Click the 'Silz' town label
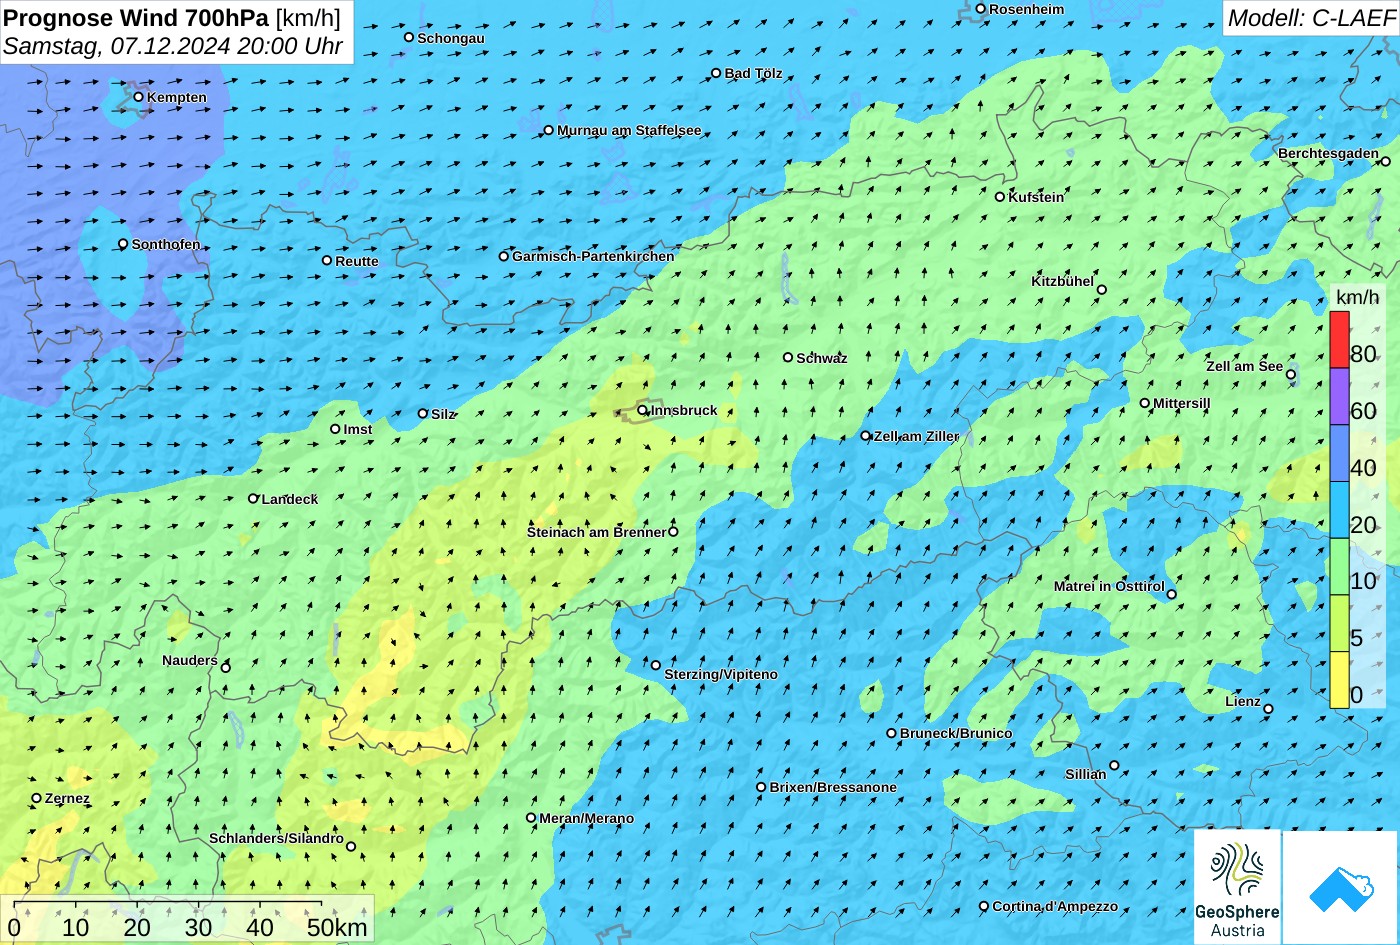Screen dimensions: 1400x945 pyautogui.click(x=443, y=414)
